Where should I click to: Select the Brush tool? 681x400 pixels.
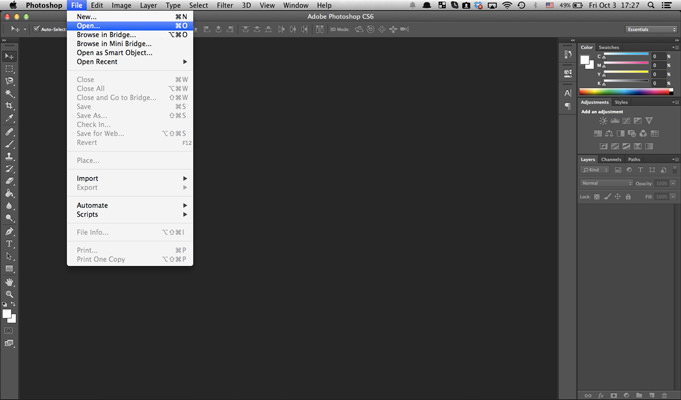9,144
